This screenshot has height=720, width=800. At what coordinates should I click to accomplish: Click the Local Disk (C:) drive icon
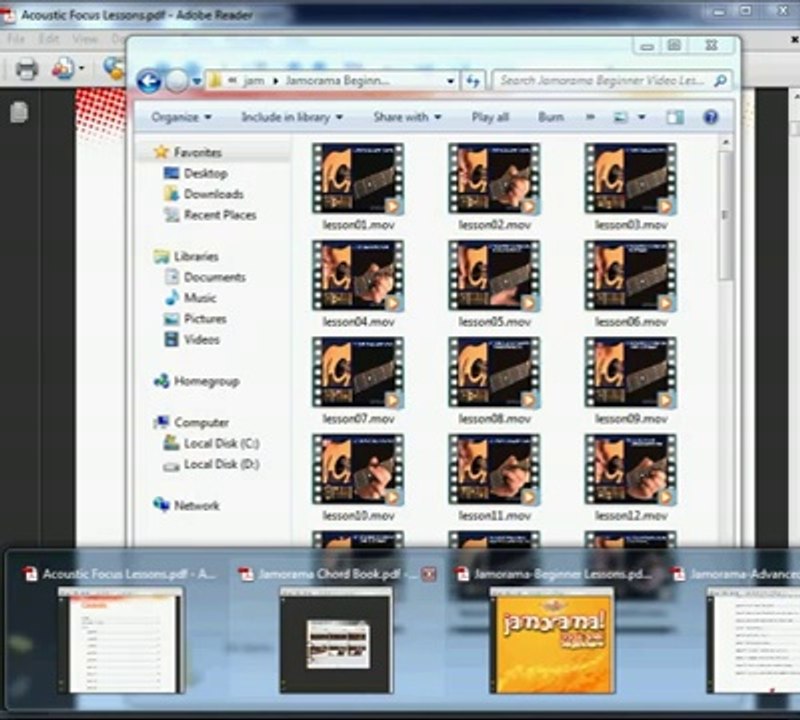[171, 443]
